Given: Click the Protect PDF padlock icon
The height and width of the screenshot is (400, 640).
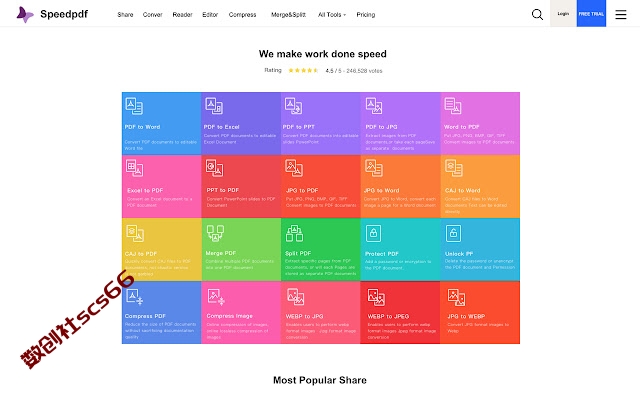Looking at the screenshot, I should point(373,233).
